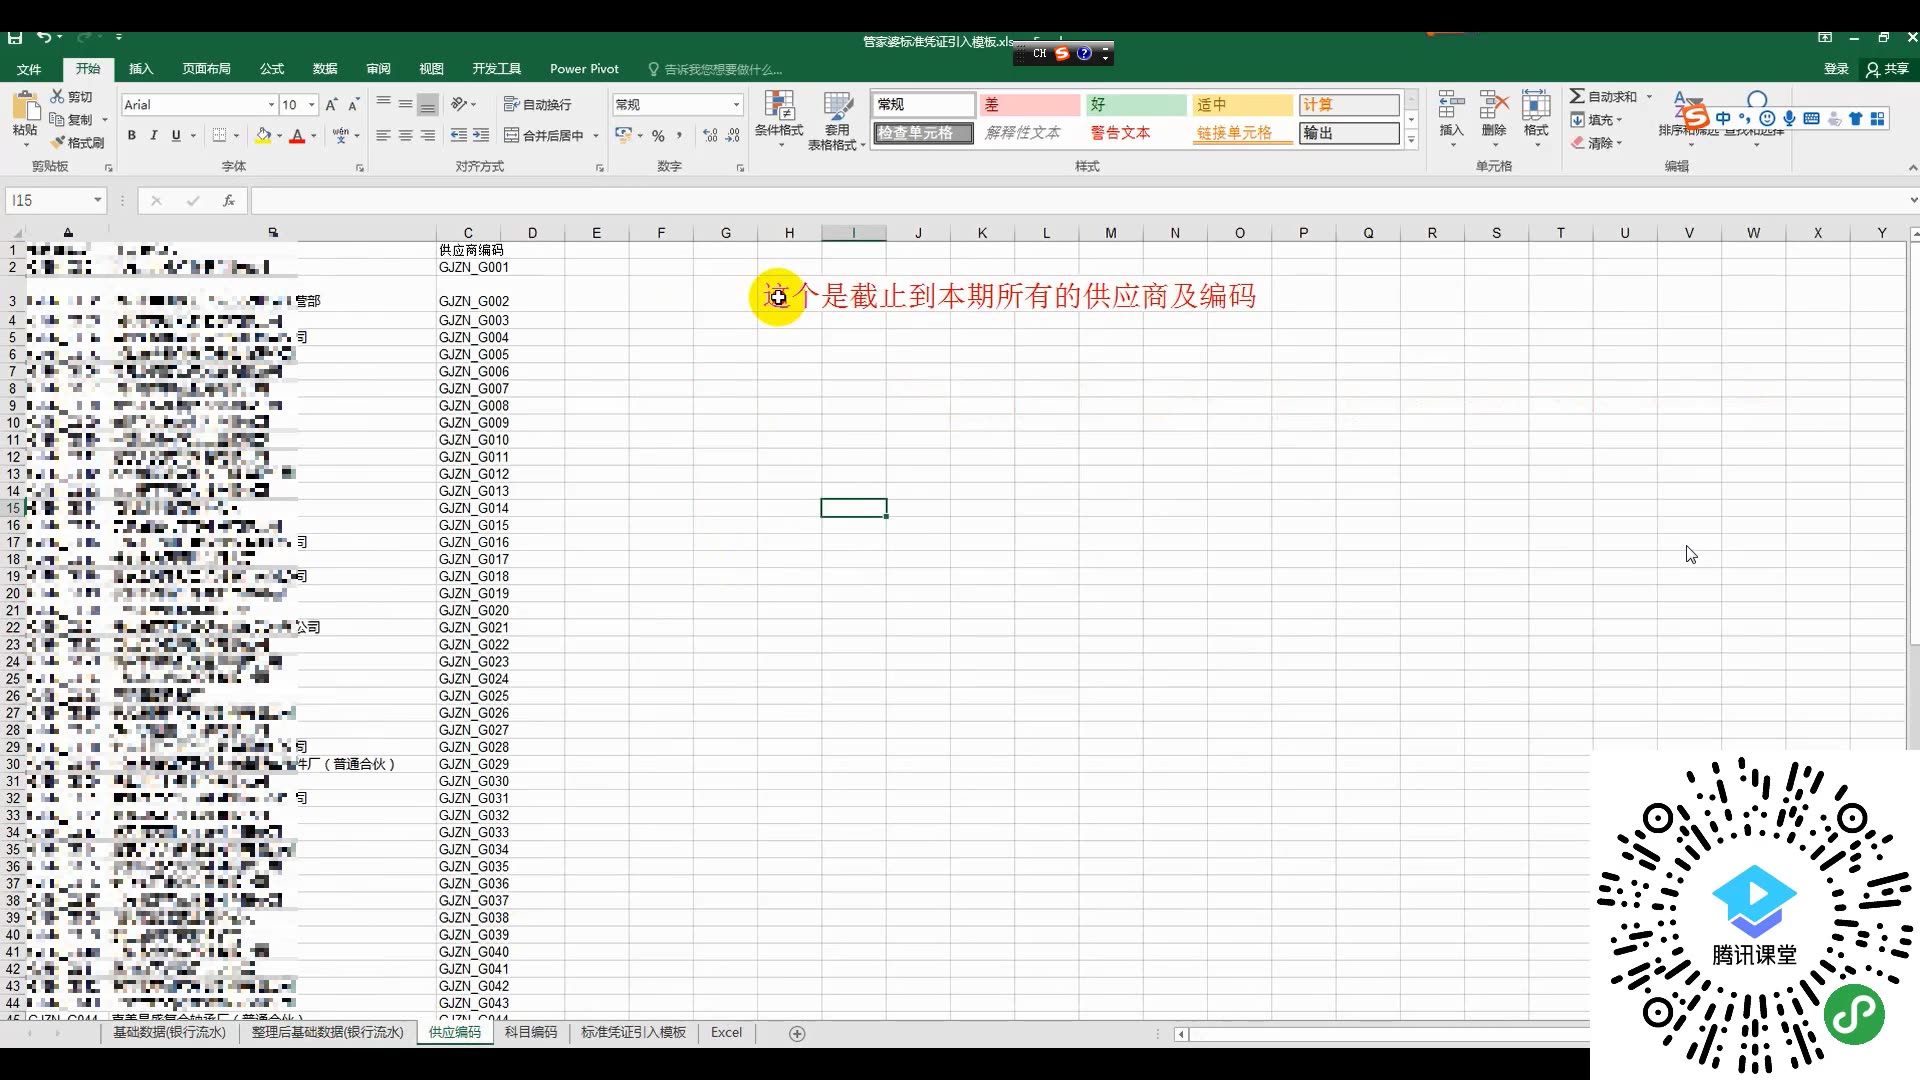Click the comma style icon
The image size is (1920, 1080).
[679, 135]
